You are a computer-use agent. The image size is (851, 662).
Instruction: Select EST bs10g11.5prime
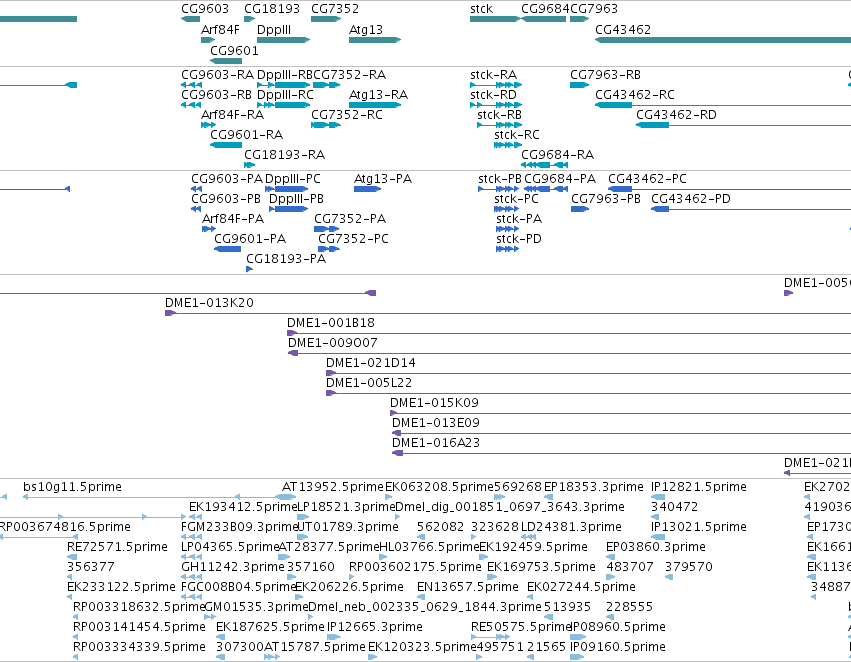tap(72, 487)
